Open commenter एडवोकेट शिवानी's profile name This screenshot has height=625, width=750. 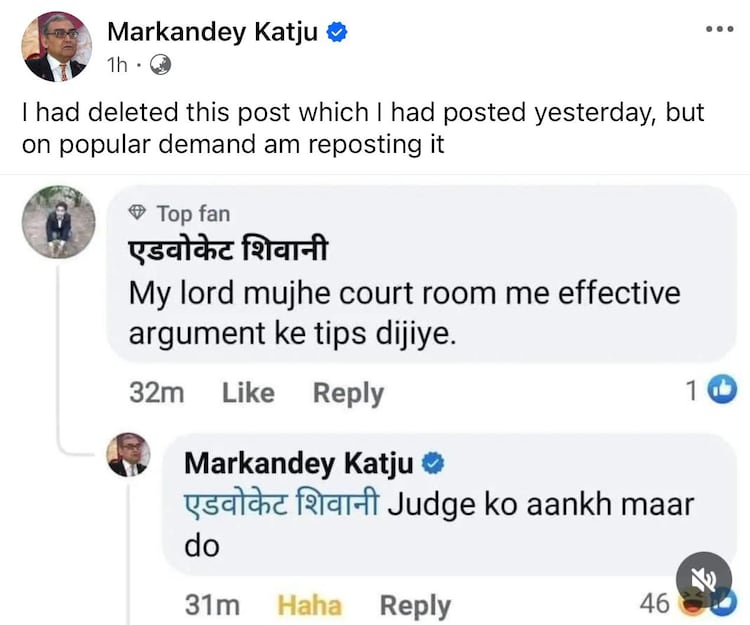[228, 249]
